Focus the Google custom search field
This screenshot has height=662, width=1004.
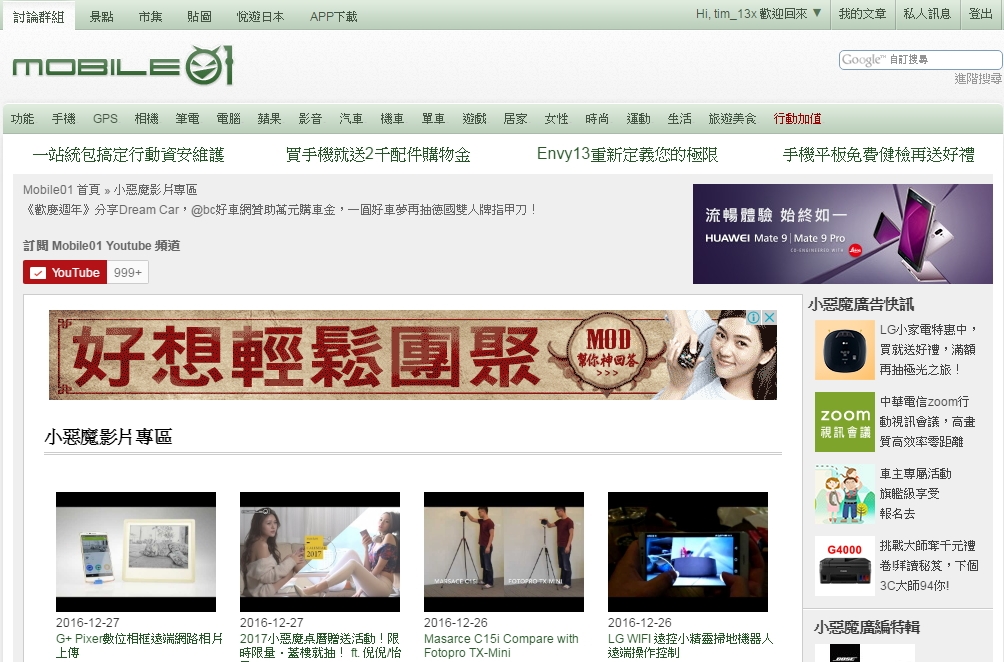(x=920, y=60)
